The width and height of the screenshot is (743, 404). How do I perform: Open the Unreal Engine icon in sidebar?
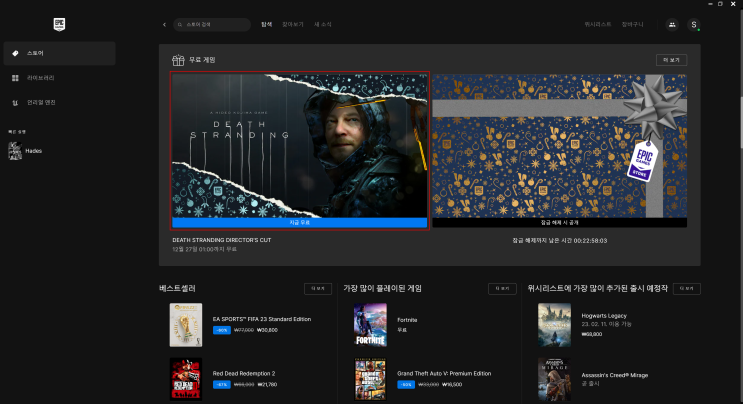tap(15, 102)
